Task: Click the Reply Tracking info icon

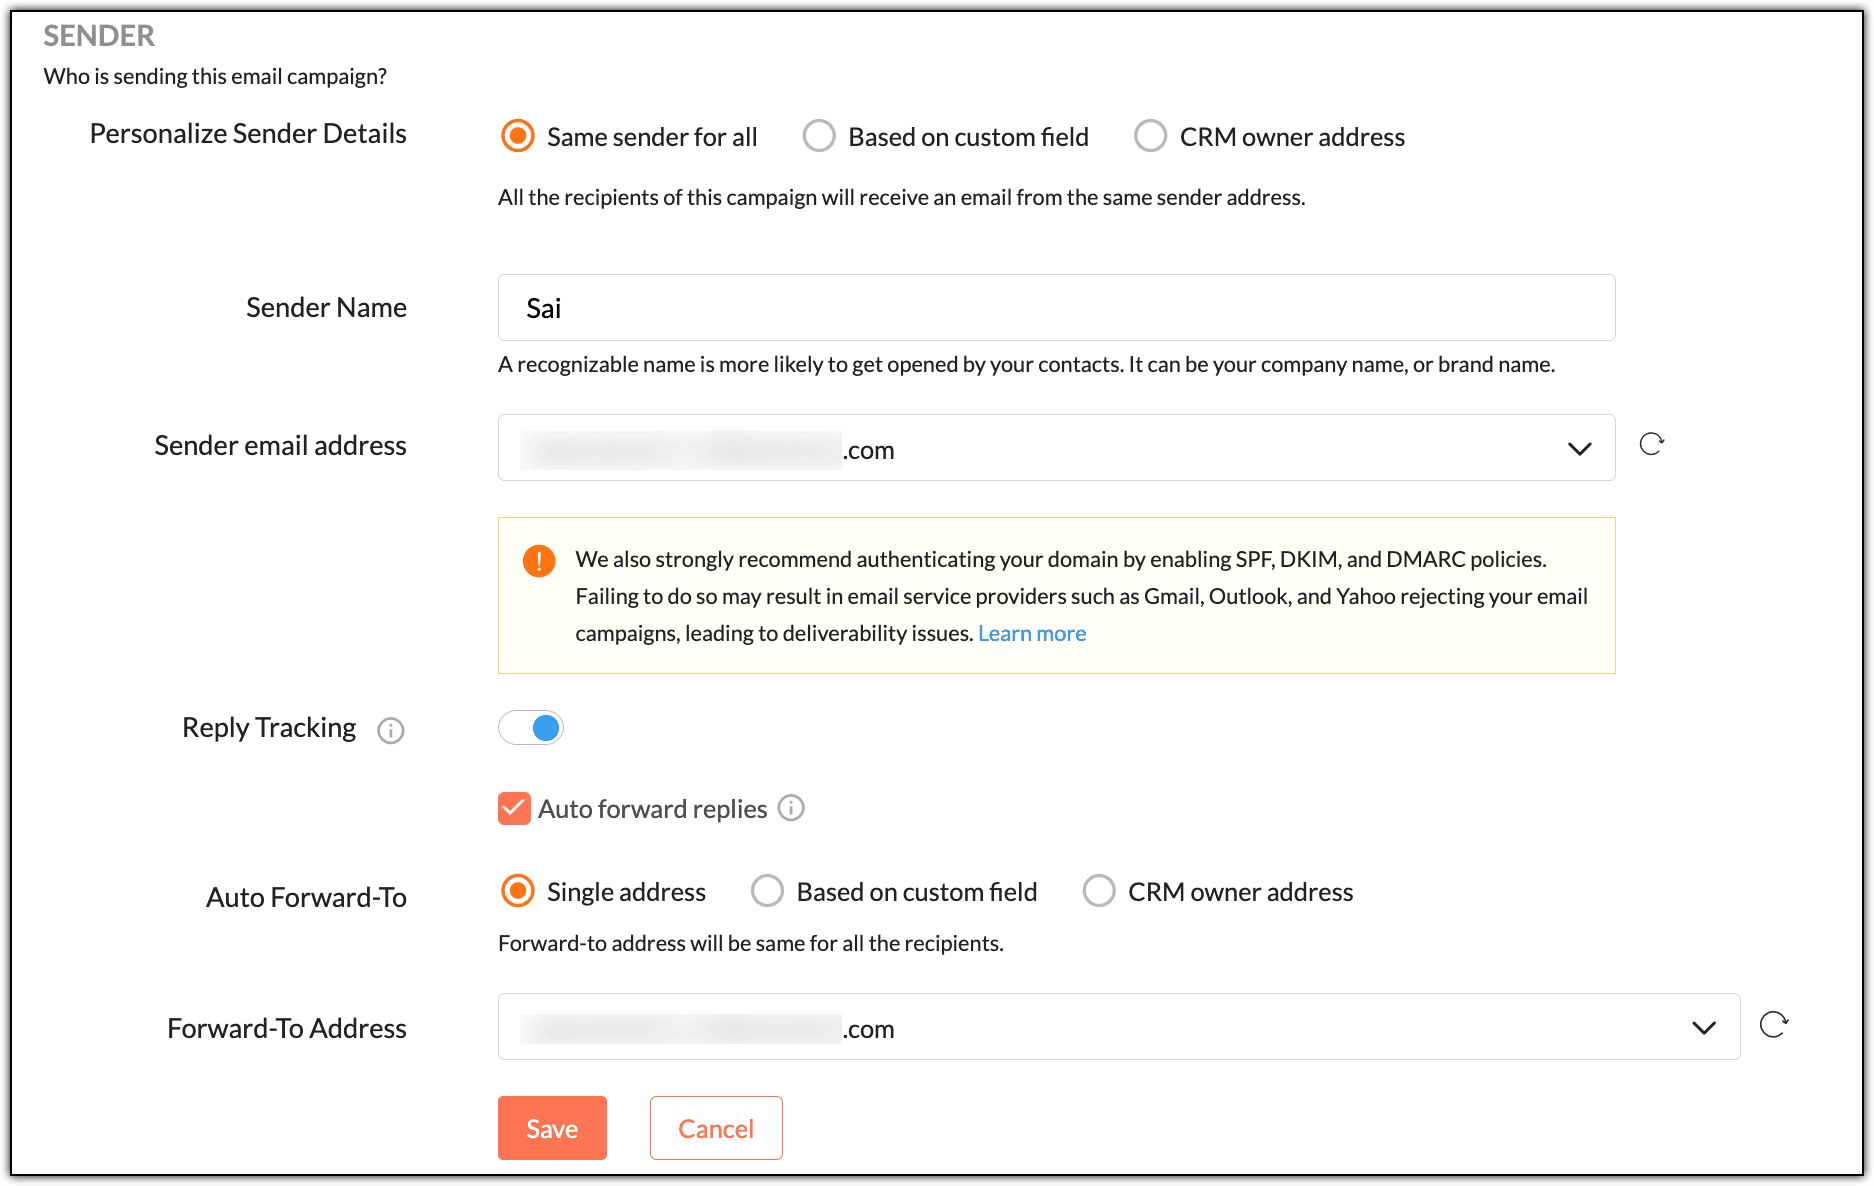Action: [x=391, y=731]
